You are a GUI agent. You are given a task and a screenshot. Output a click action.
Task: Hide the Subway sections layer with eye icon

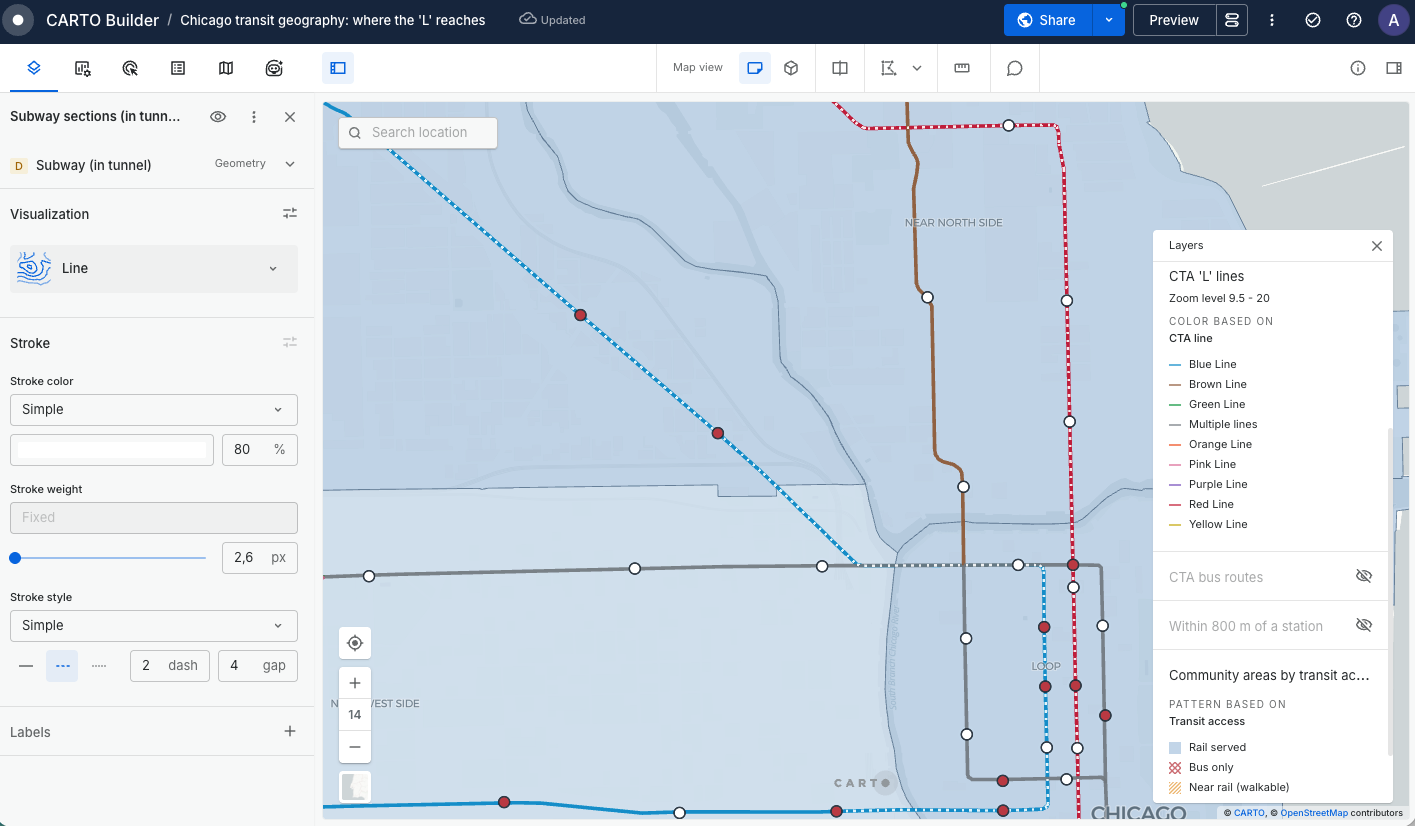click(218, 117)
